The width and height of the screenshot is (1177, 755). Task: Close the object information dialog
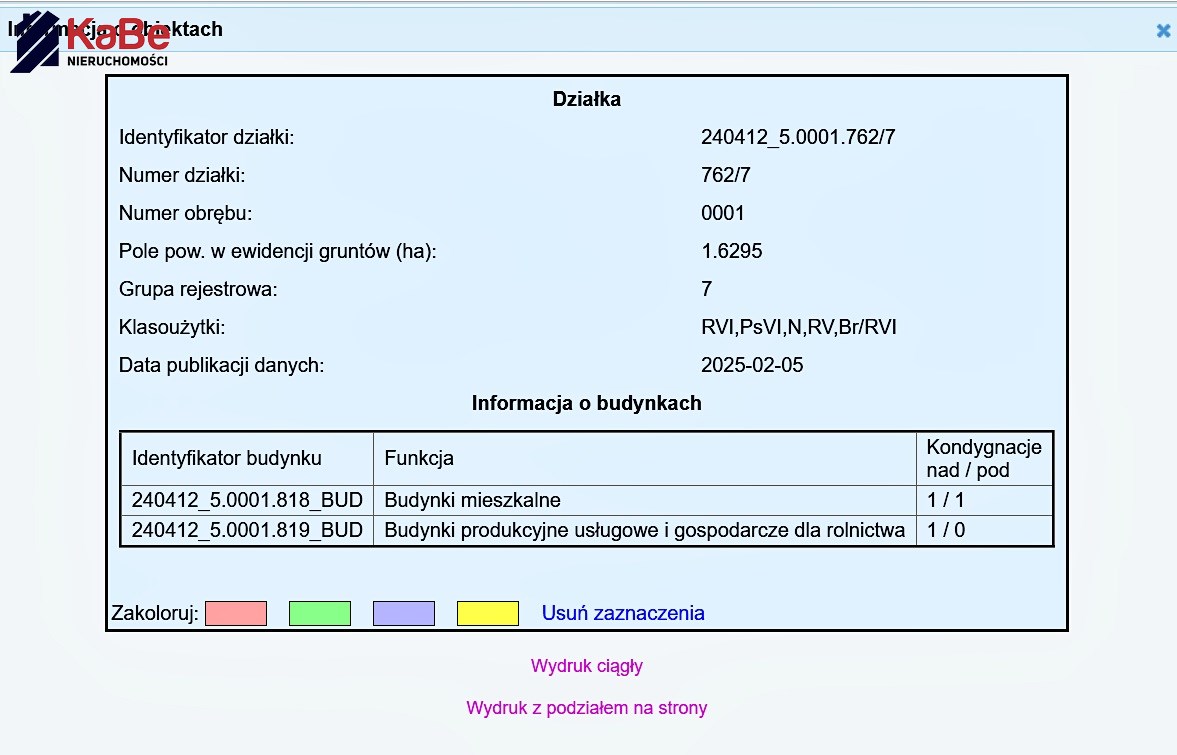click(1163, 31)
